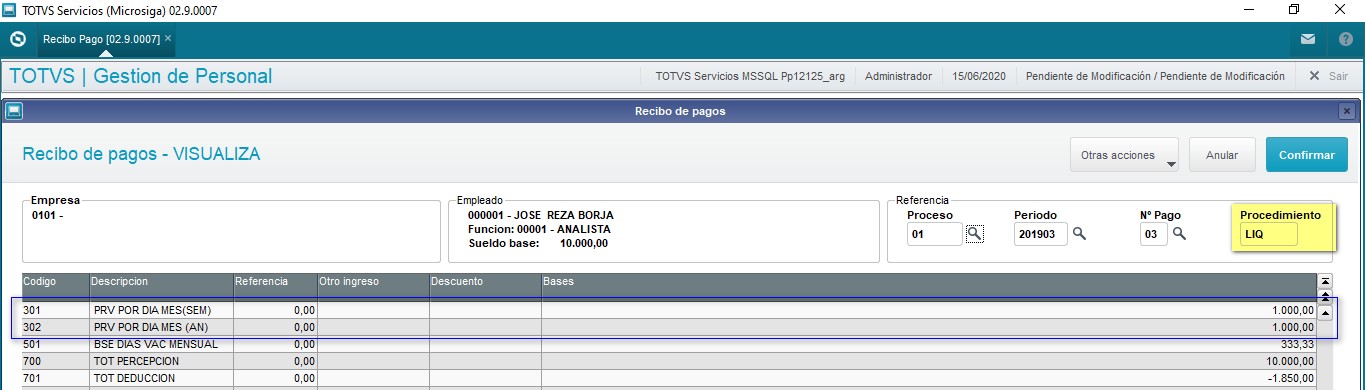The width and height of the screenshot is (1365, 390).
Task: Click Bases value -1.850,00
Action: click(x=1292, y=378)
